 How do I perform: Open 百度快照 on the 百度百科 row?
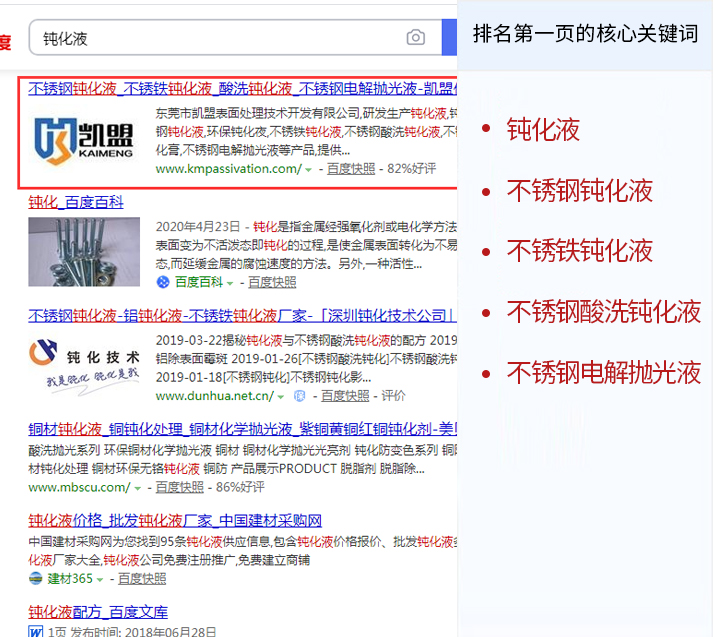(x=272, y=282)
